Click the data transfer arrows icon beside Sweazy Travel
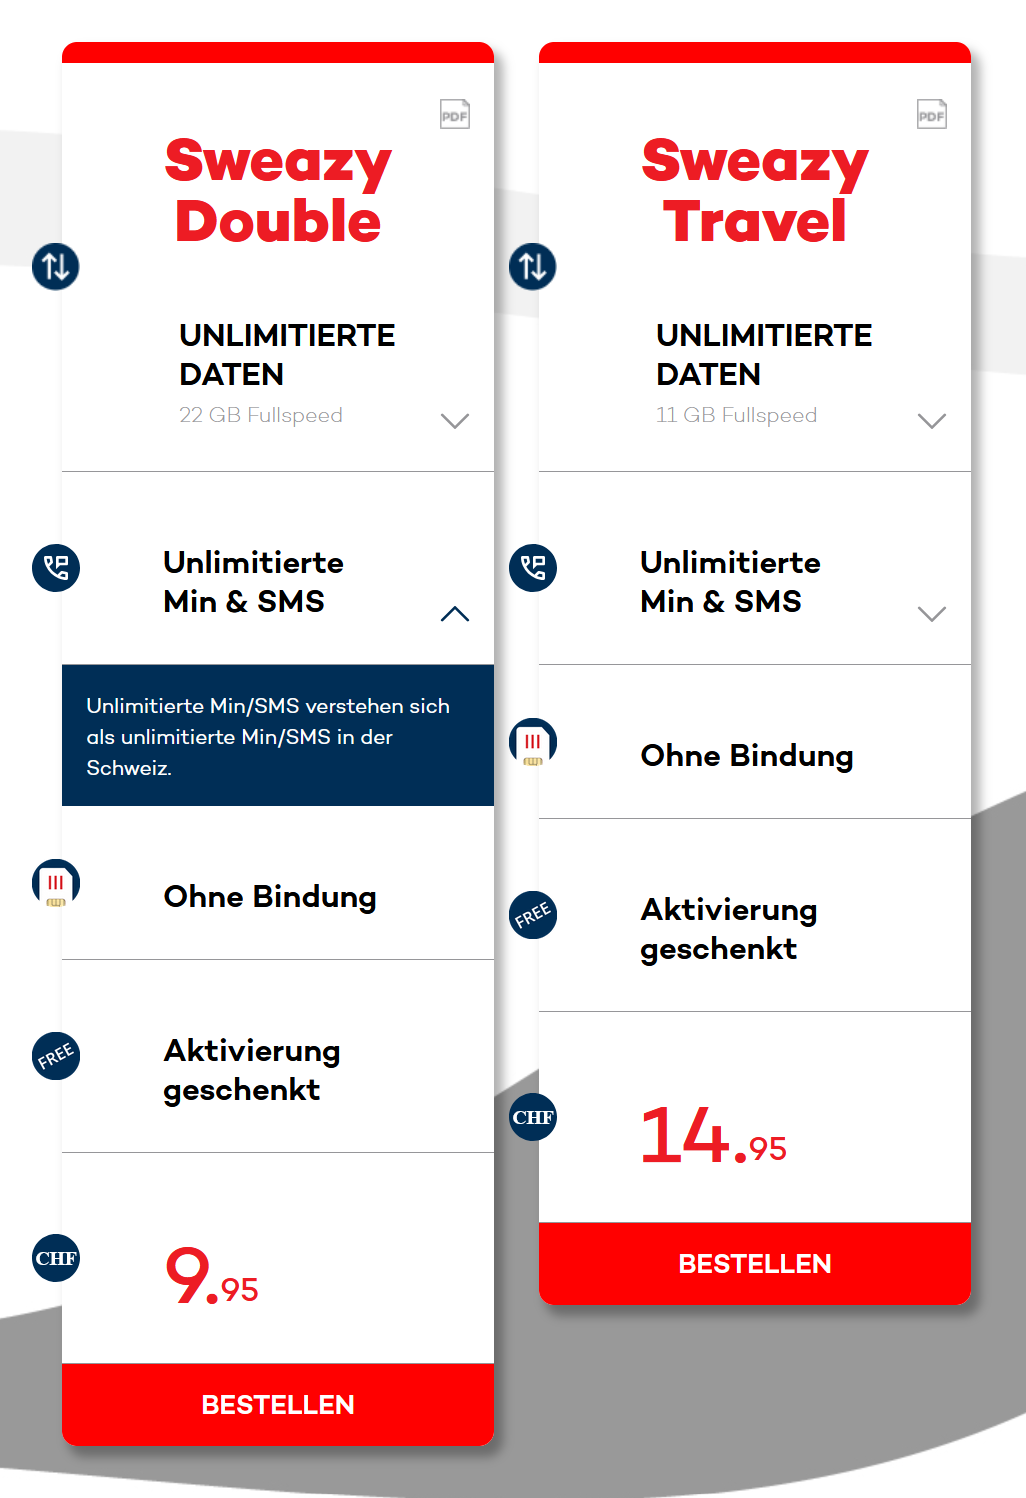 pos(533,267)
